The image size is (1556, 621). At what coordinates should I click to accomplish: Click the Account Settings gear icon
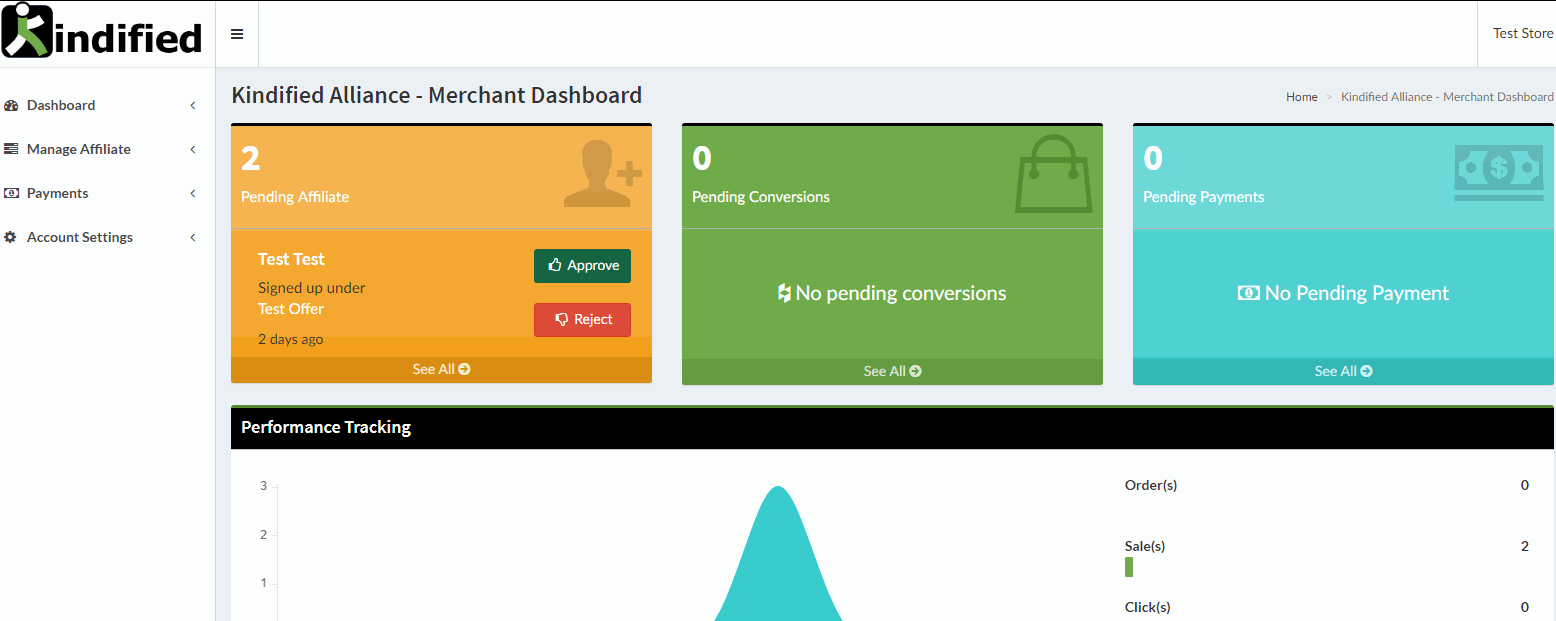(11, 237)
